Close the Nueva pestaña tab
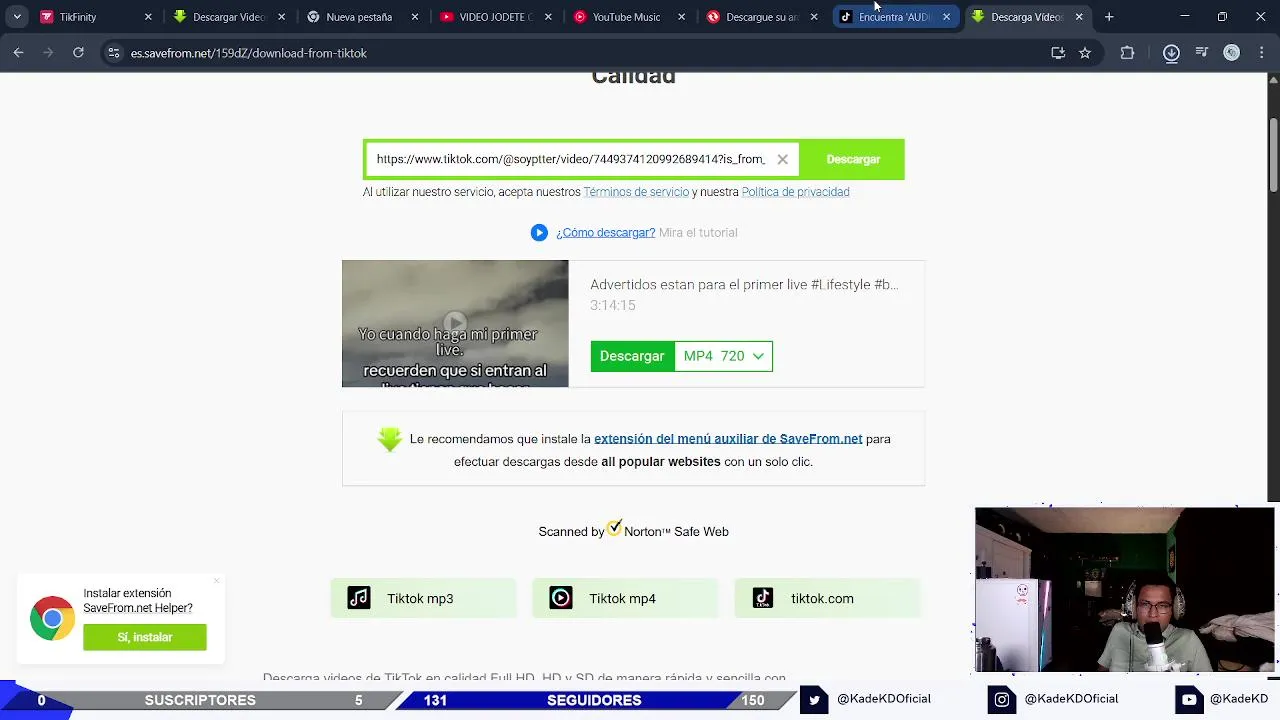Screen dimensions: 1280x720 pyautogui.click(x=415, y=17)
